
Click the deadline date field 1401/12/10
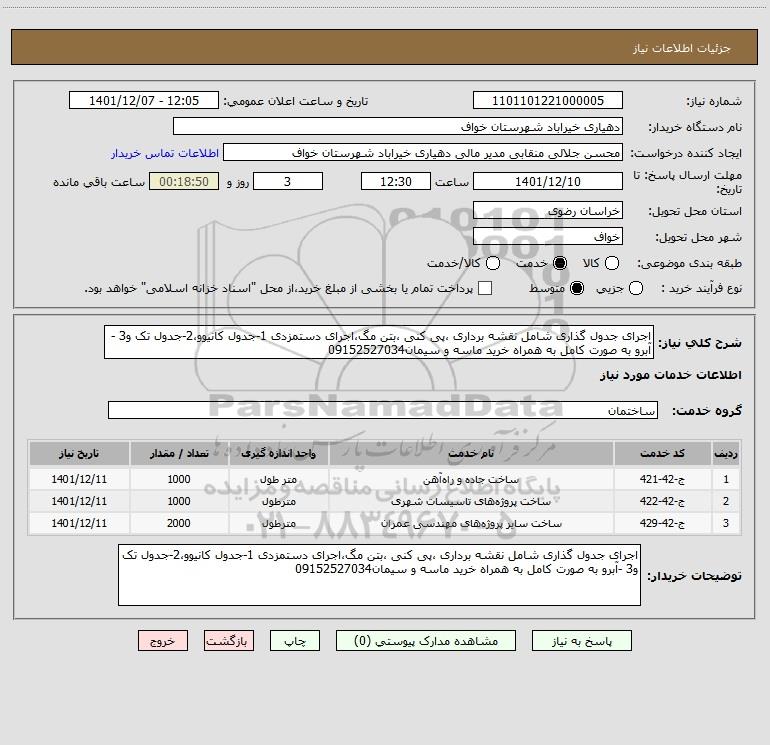[548, 181]
